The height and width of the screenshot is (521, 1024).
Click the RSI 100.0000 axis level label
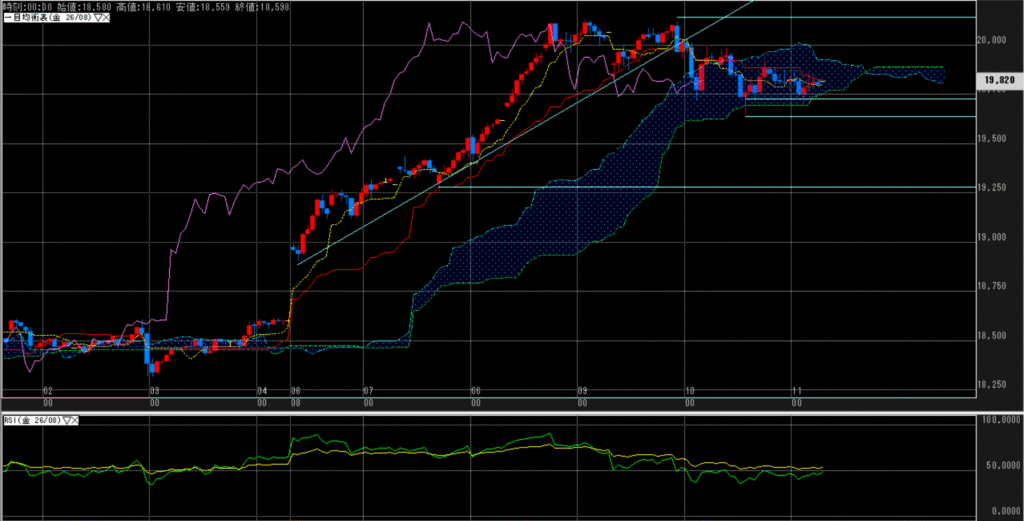1000,422
